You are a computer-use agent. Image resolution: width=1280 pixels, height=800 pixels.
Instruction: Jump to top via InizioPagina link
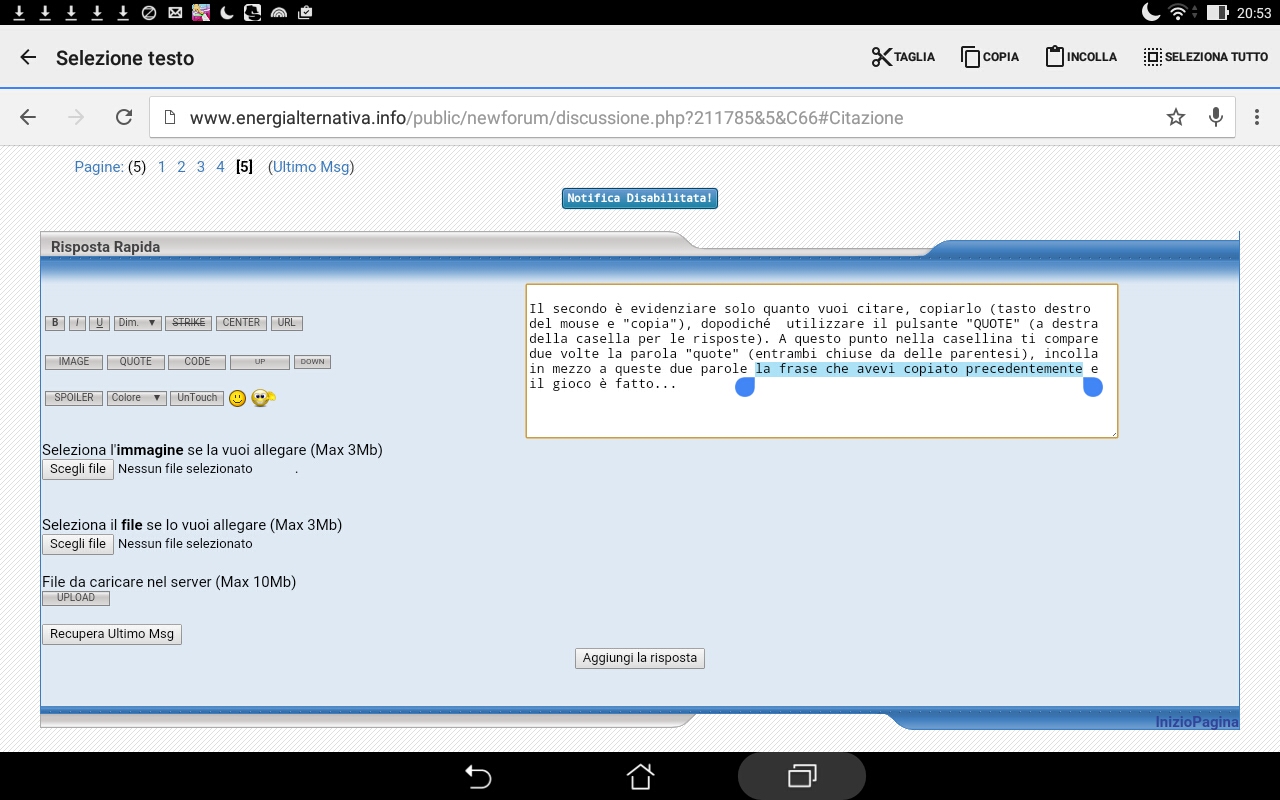(1197, 722)
